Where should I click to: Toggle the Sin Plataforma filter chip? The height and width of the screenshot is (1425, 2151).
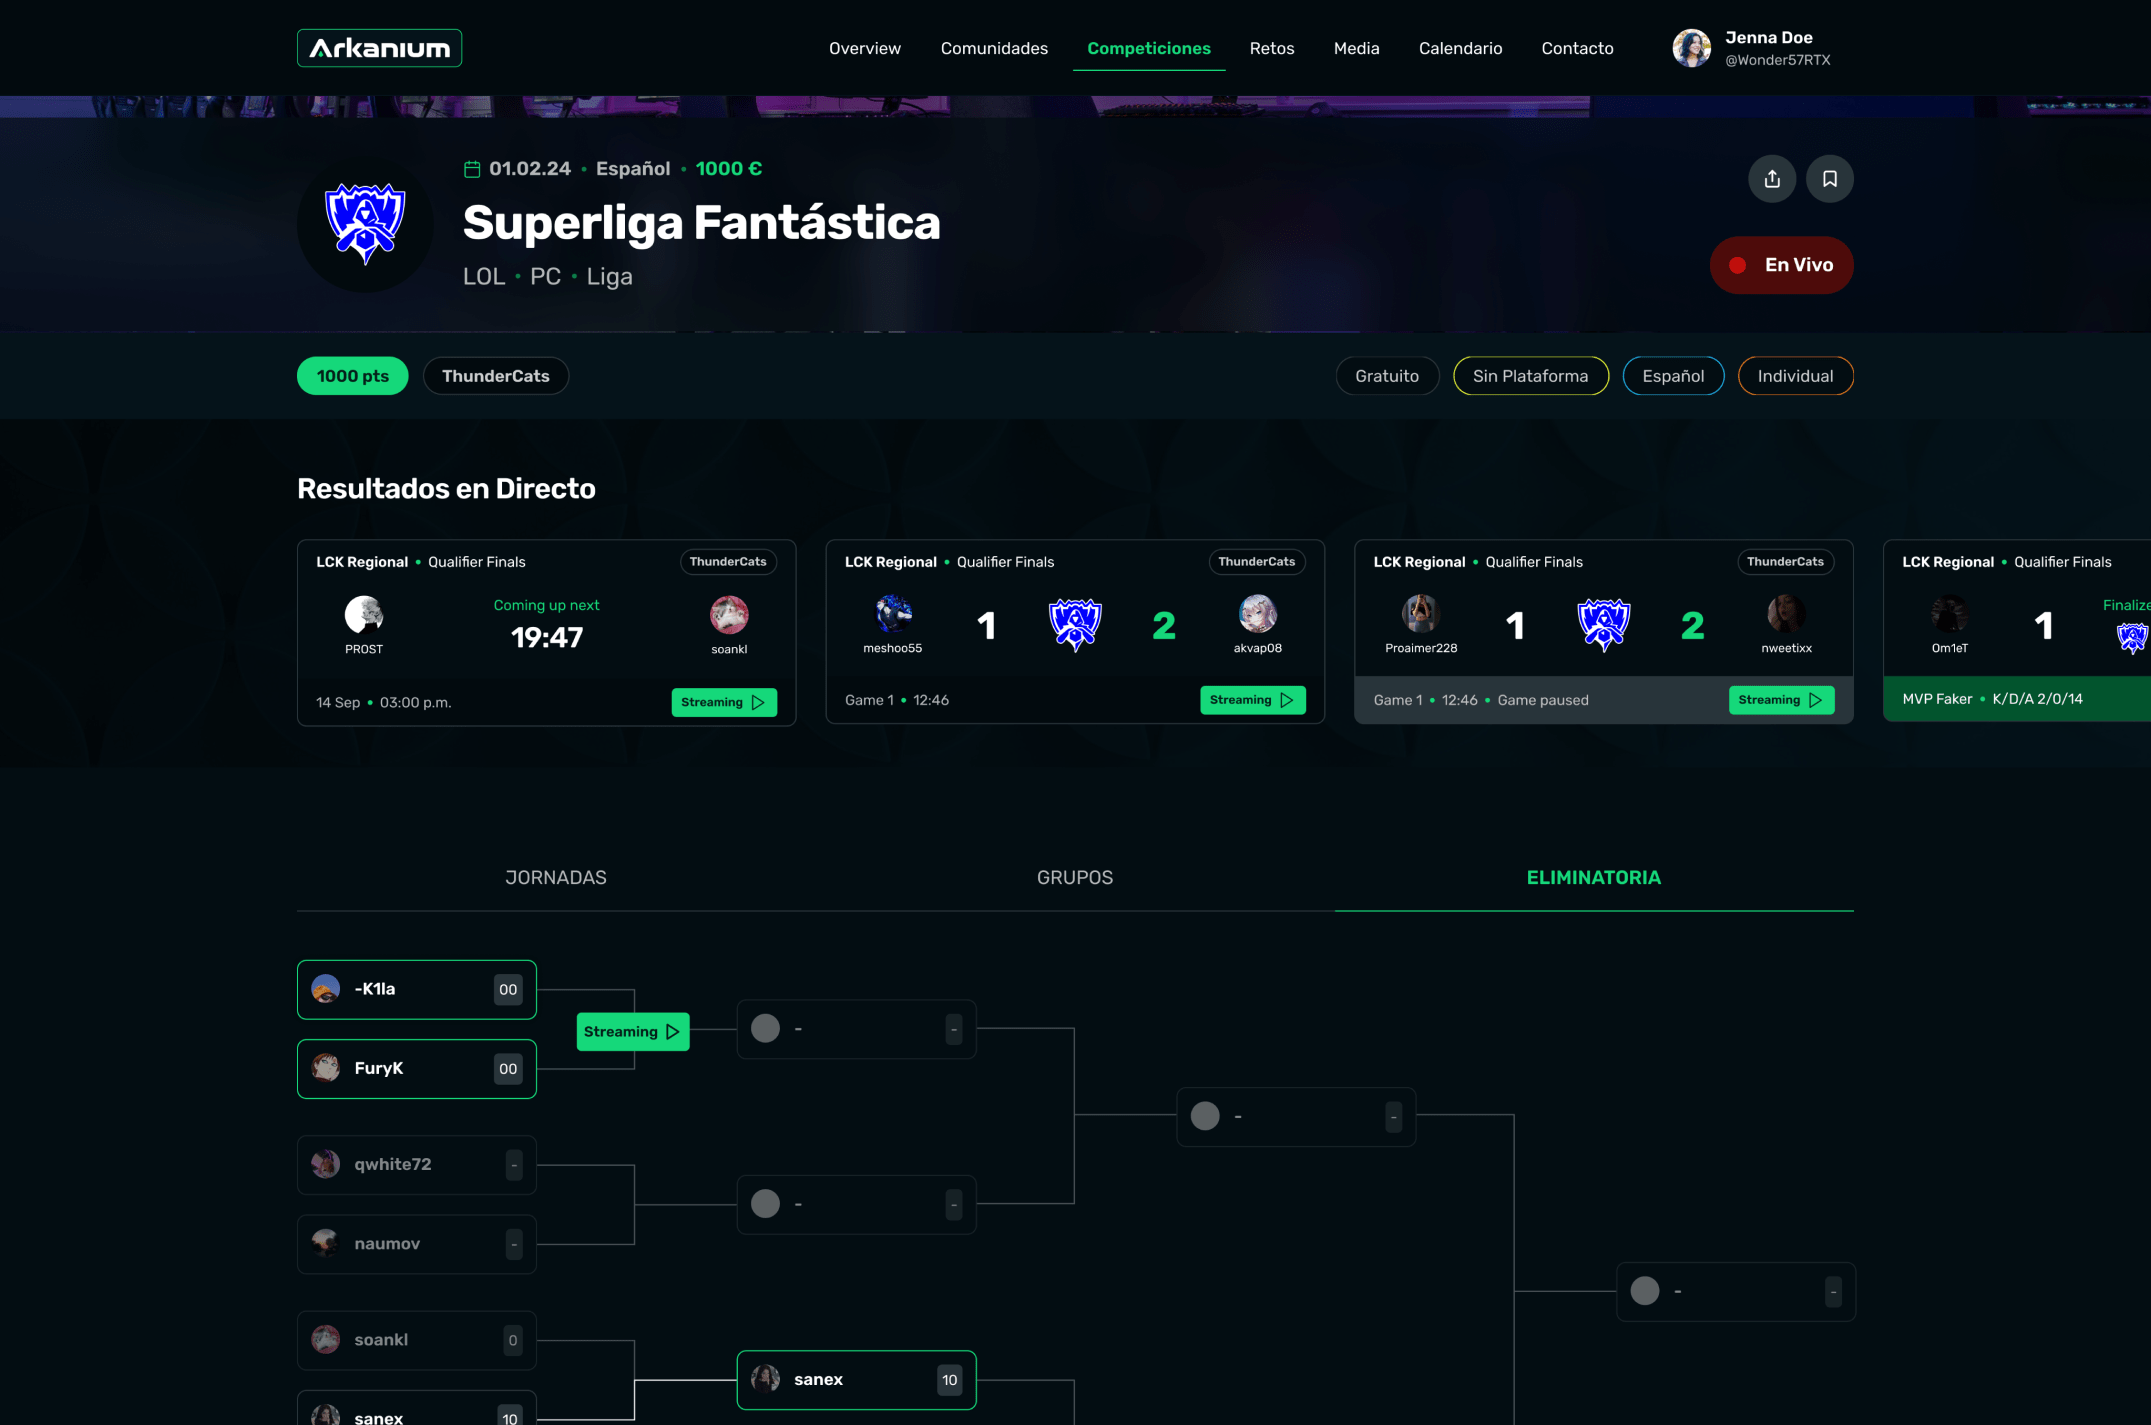tap(1530, 376)
